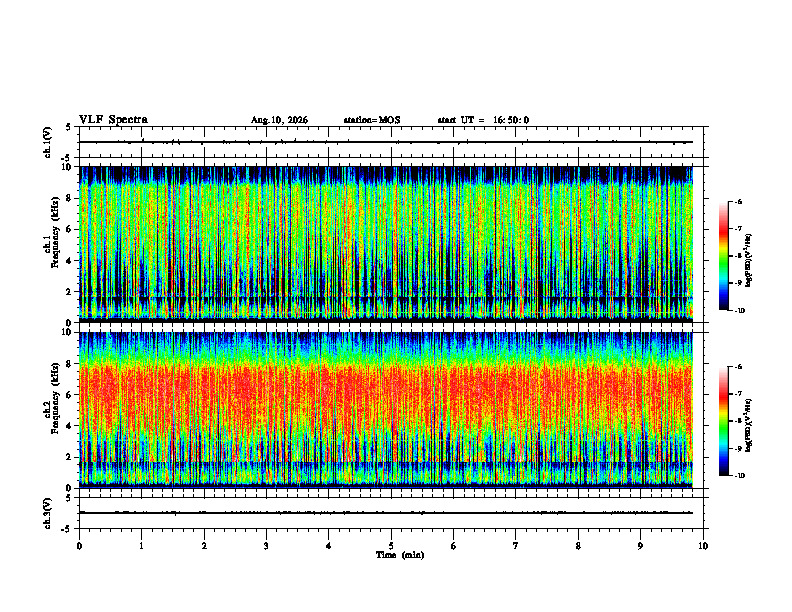Click the ch.1 voltage waveform strip
Viewport: 792px width, 612px height.
coord(391,142)
